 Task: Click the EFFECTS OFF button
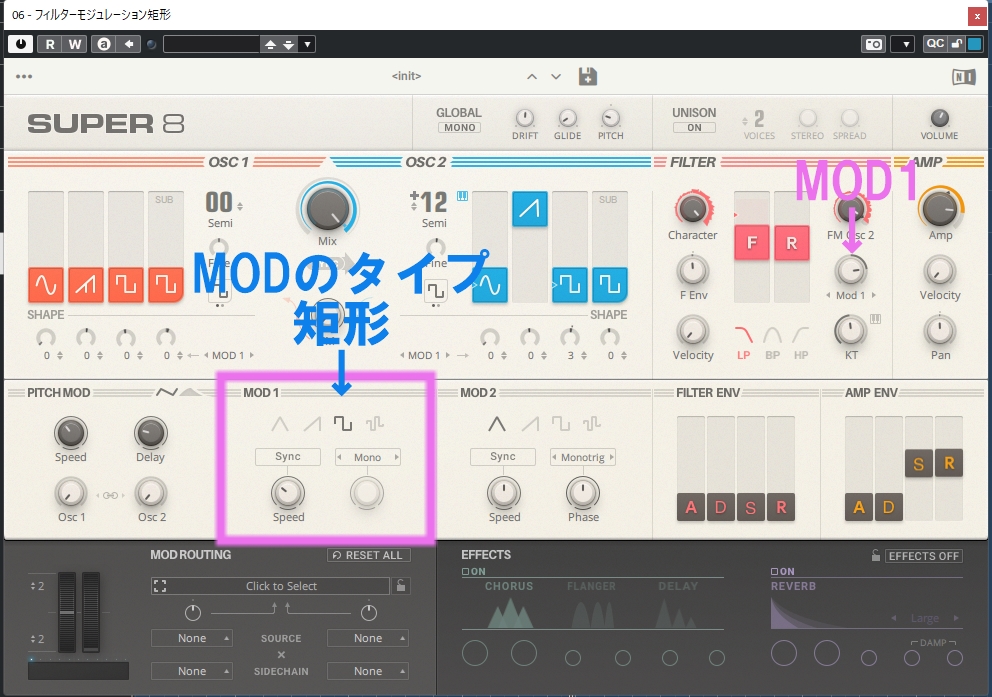coord(923,556)
